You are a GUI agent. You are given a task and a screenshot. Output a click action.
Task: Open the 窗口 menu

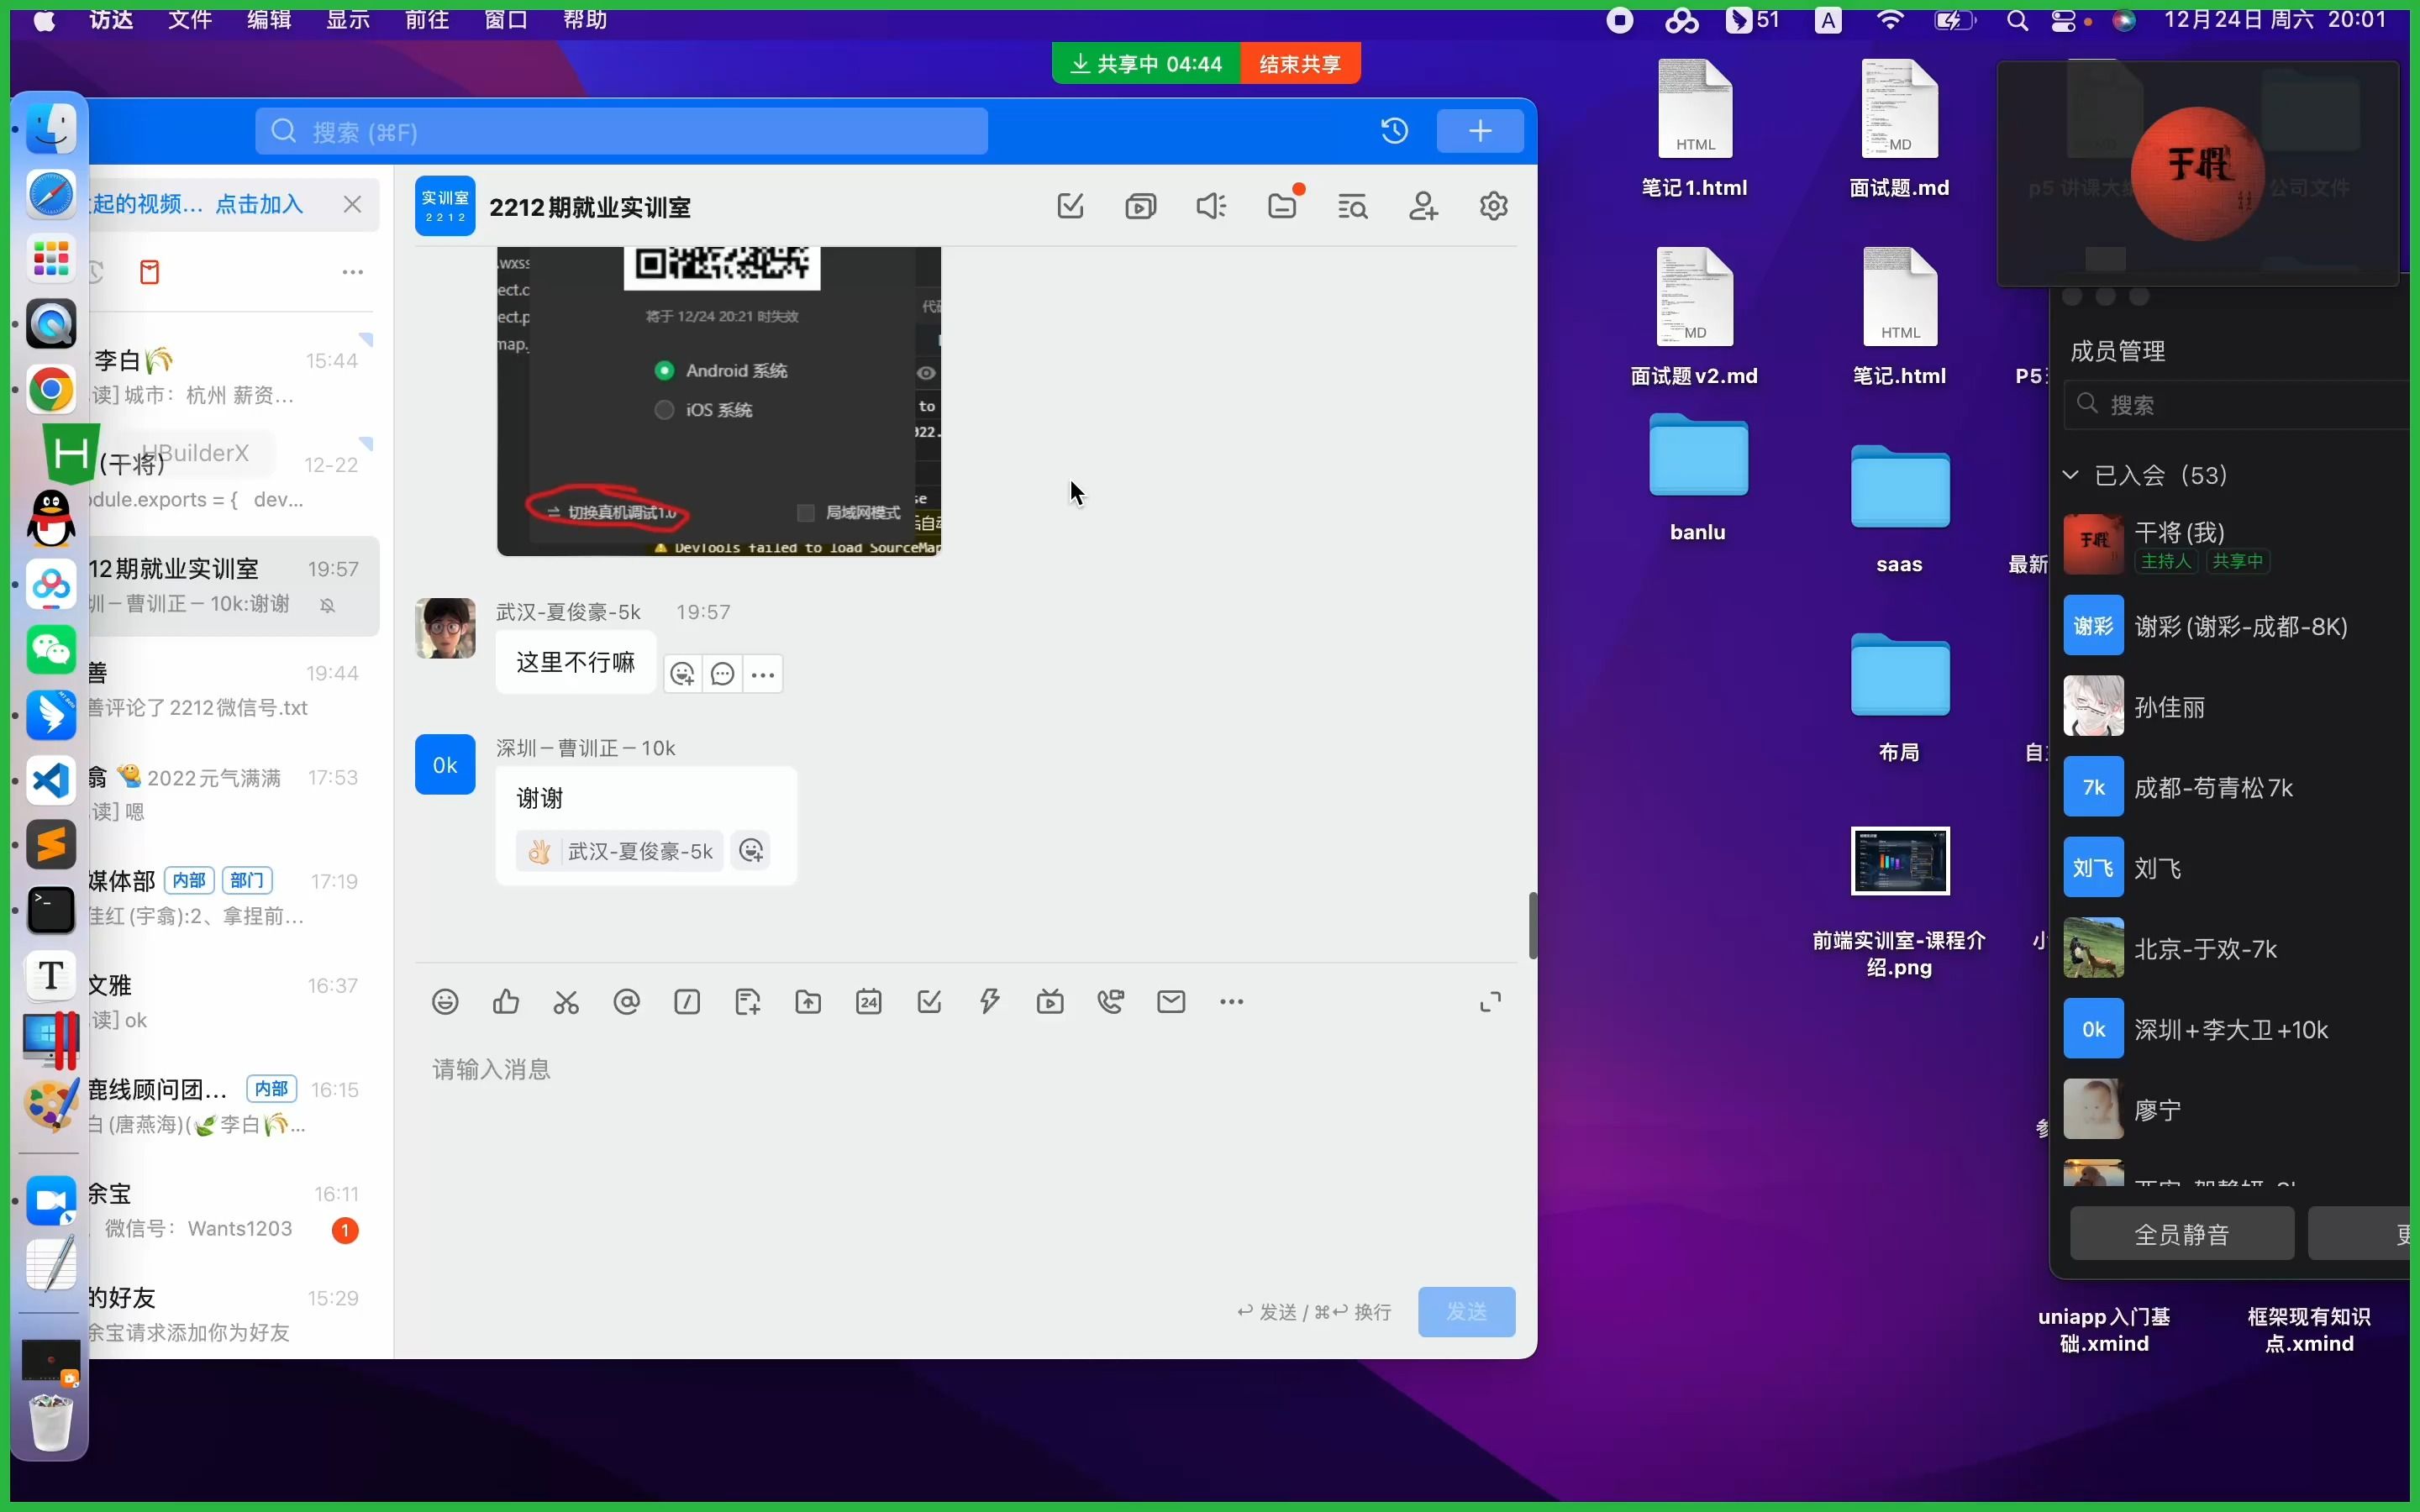[x=506, y=20]
